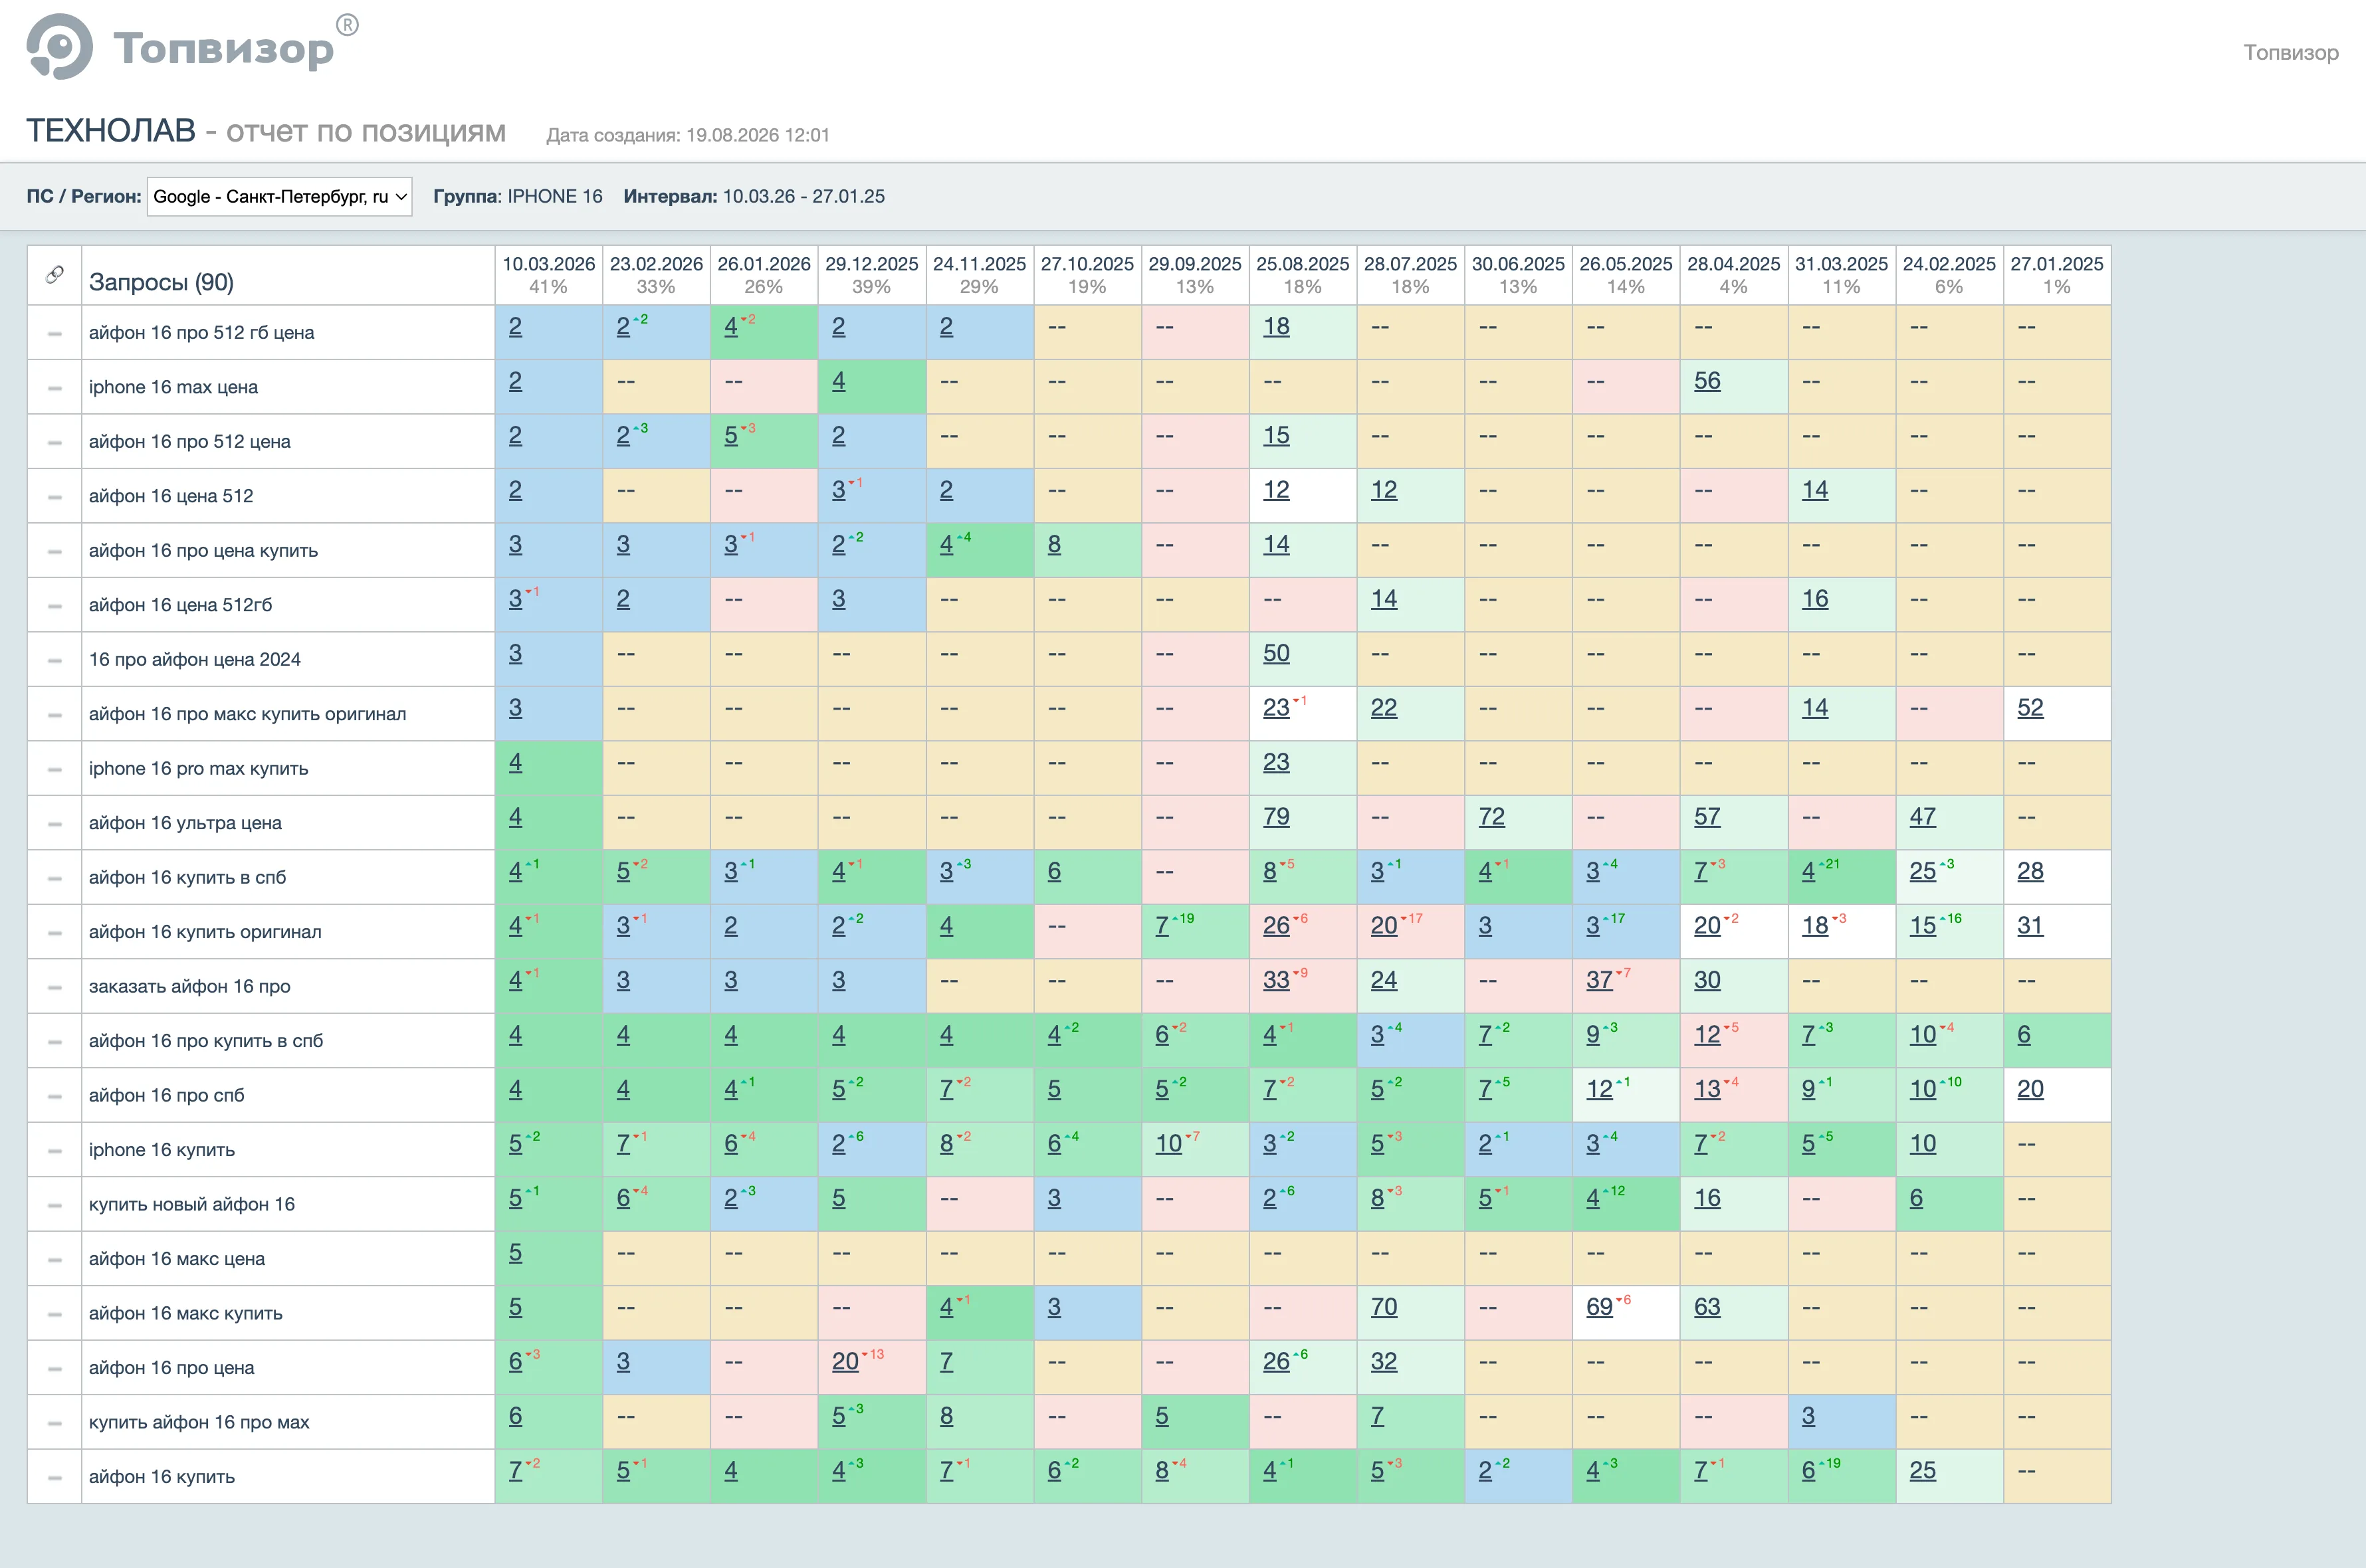Open position 47 in айфон 16 ультра цена row
This screenshot has height=1568, width=2366.
pyautogui.click(x=1923, y=817)
